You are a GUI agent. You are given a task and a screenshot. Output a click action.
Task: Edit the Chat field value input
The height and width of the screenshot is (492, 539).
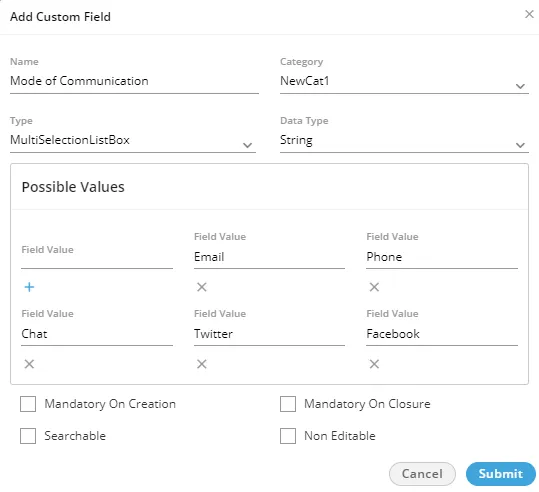[97, 334]
